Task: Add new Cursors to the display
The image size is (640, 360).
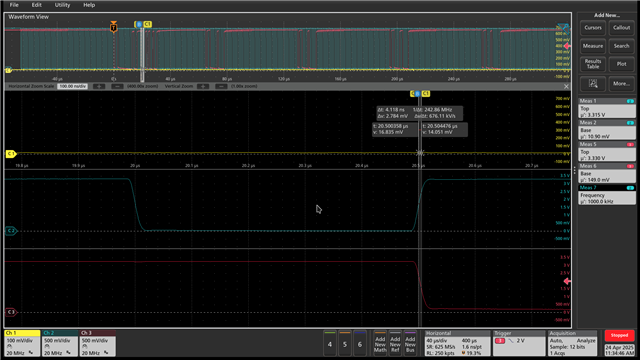Action: [x=593, y=28]
